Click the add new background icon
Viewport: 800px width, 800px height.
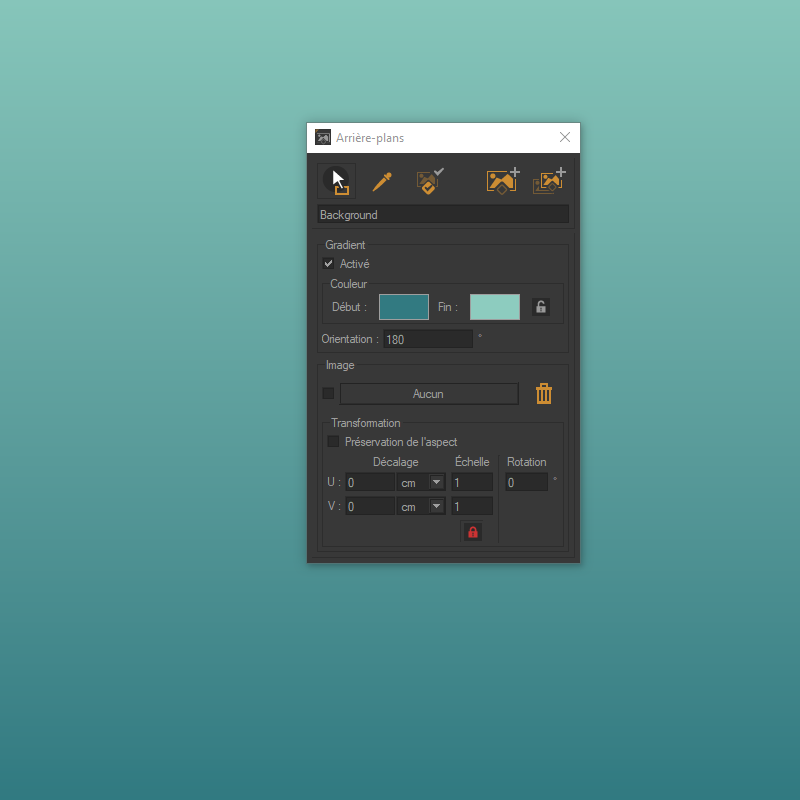[502, 181]
